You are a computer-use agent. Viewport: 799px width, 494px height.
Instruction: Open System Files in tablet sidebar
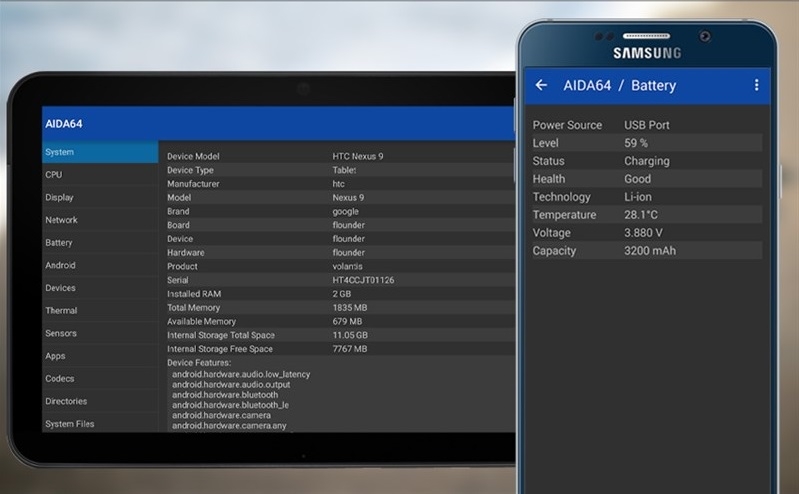[x=100, y=424]
